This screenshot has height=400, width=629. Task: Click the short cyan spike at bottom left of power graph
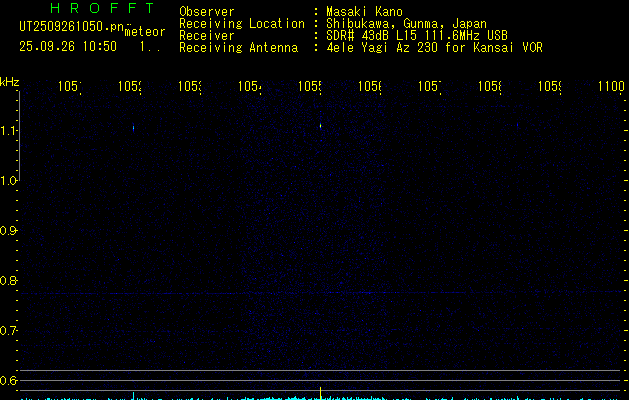point(134,396)
